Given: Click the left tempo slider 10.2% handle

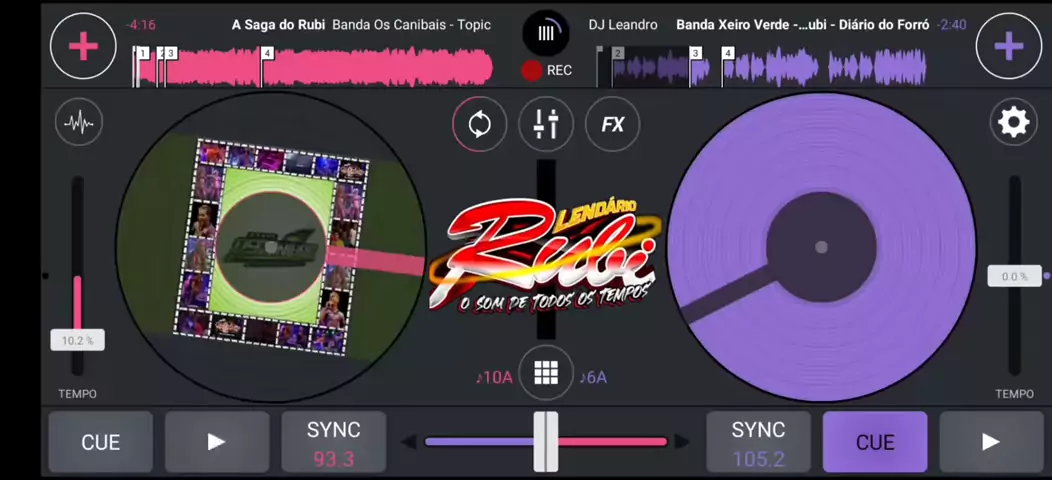Looking at the screenshot, I should [77, 341].
